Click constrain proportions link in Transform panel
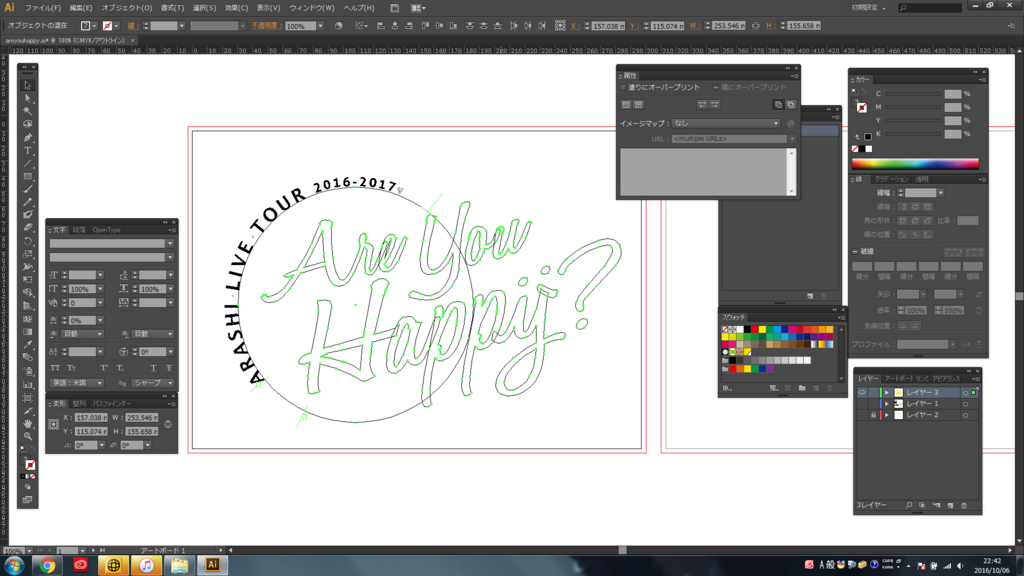This screenshot has height=576, width=1024. pos(168,424)
